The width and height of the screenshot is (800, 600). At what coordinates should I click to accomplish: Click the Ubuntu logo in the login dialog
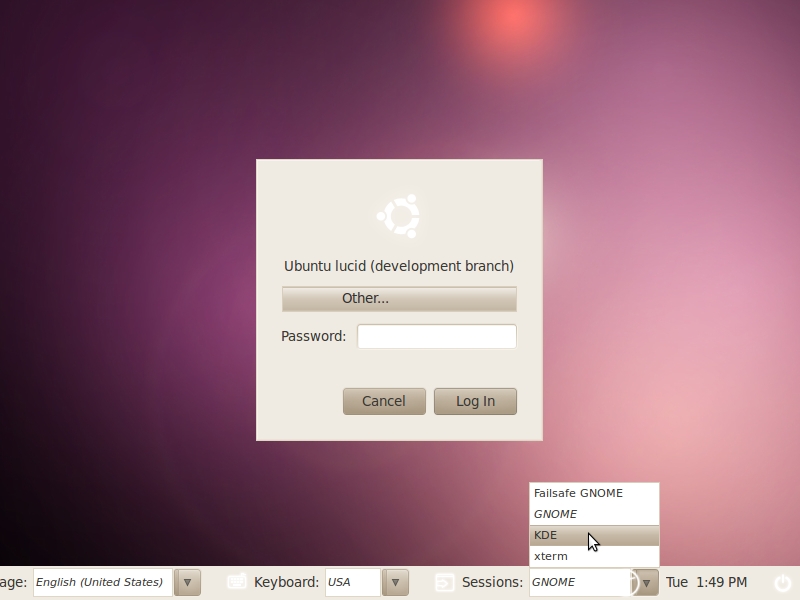tap(398, 216)
